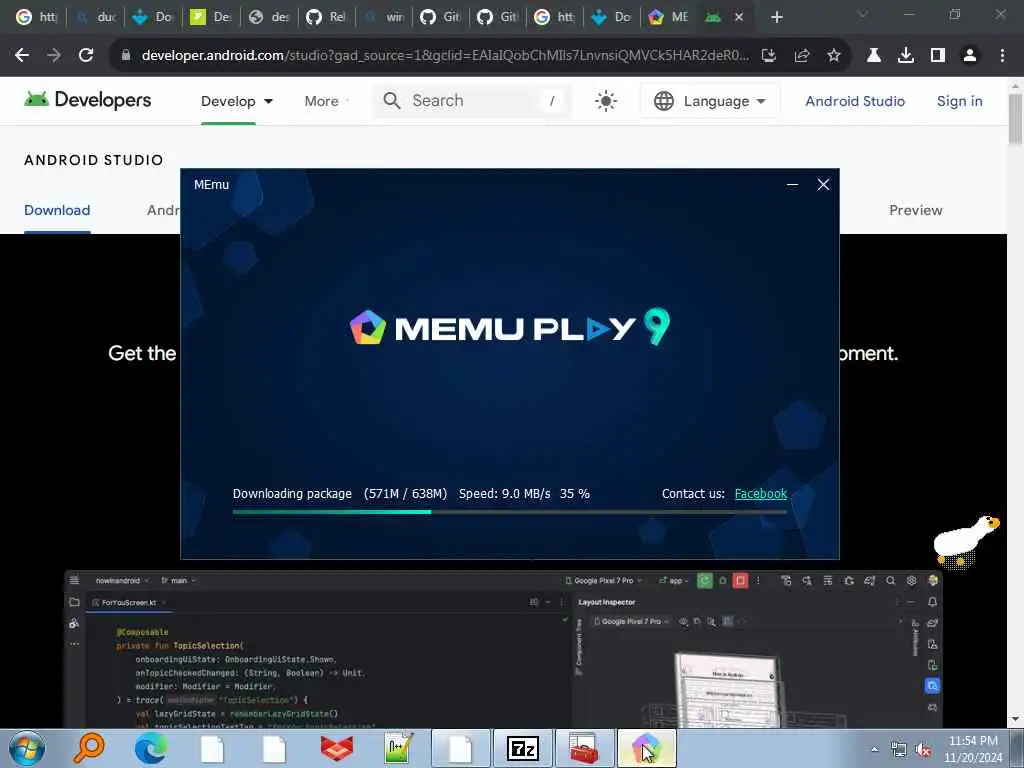Open the Language dropdown
Screen dimensions: 1024x768
click(710, 101)
